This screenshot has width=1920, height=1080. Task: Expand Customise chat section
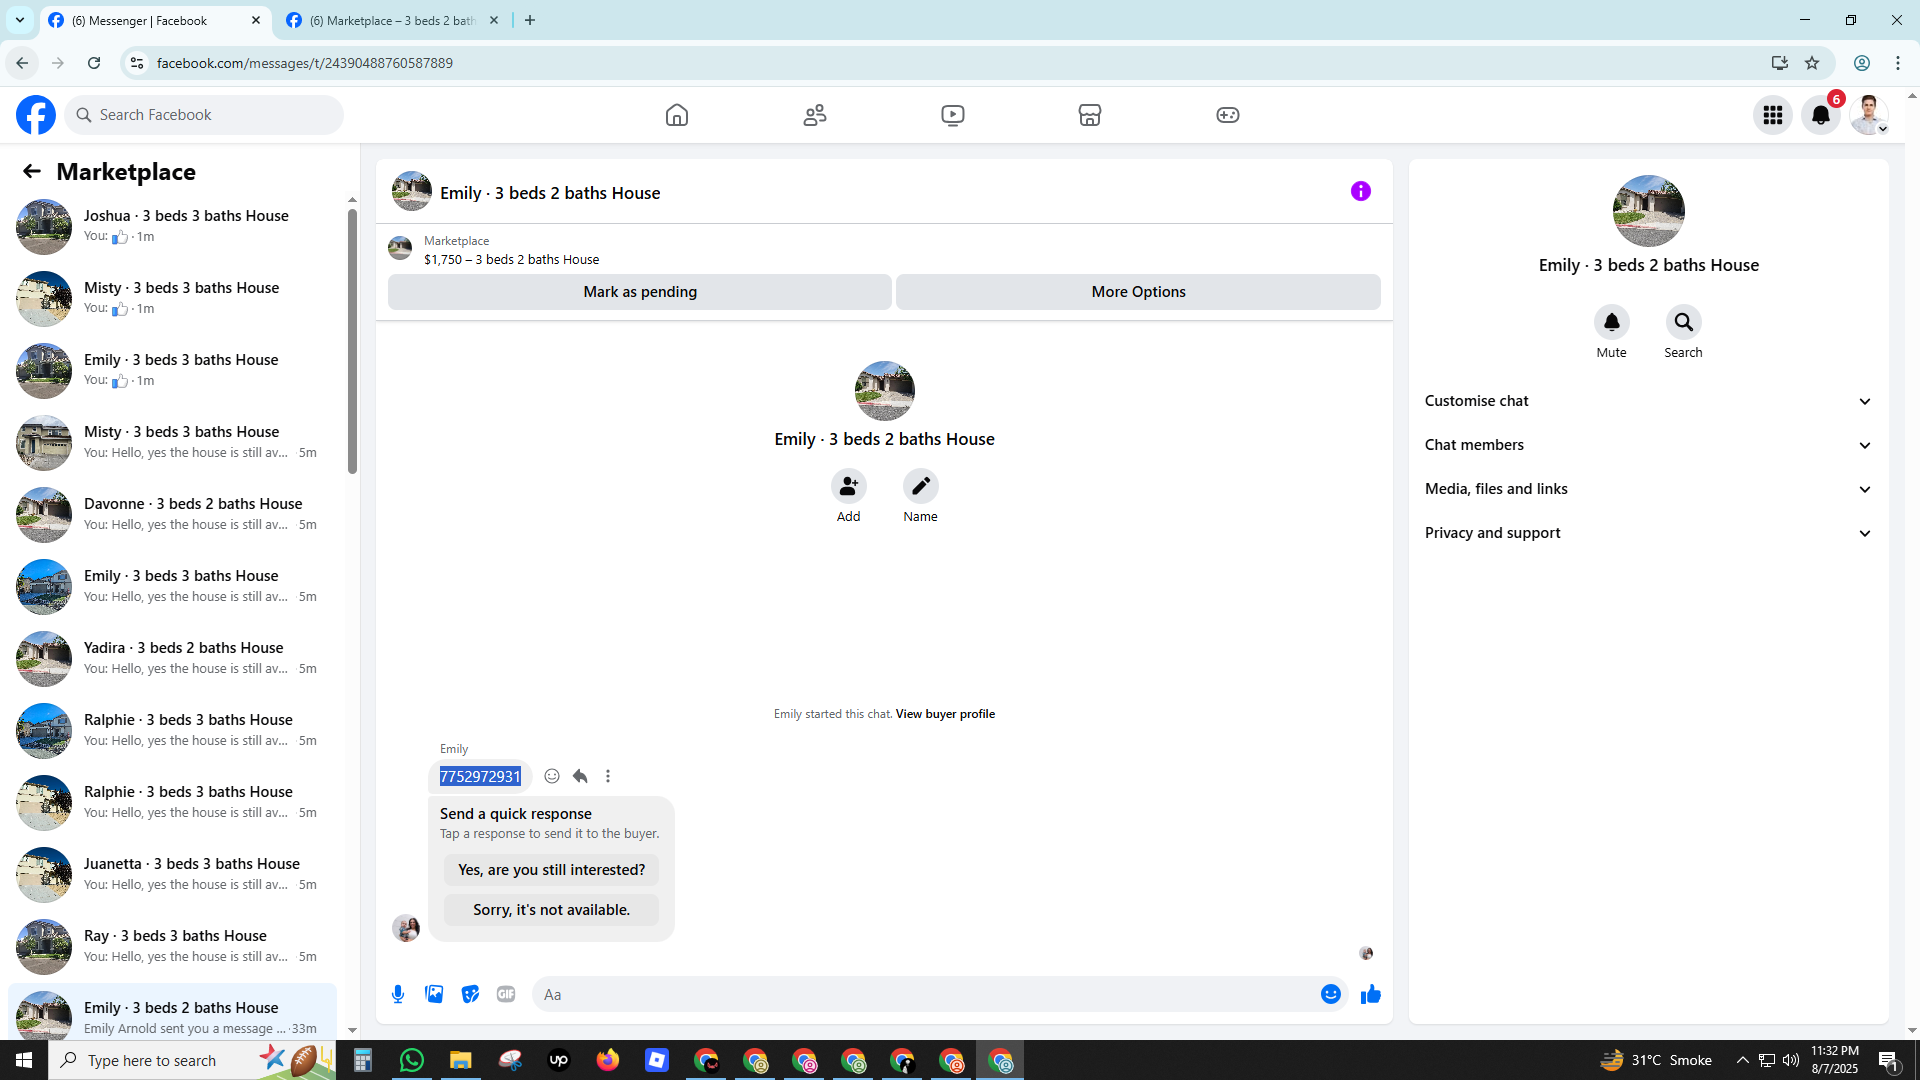click(x=1648, y=401)
